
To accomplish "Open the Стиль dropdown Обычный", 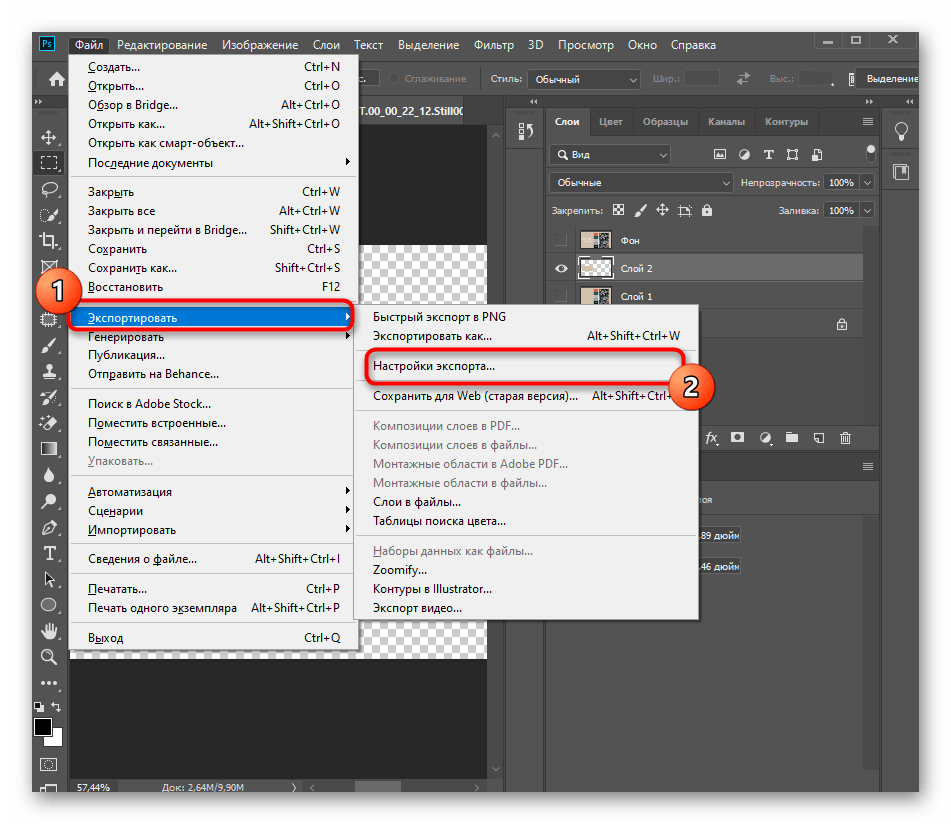I will [583, 79].
